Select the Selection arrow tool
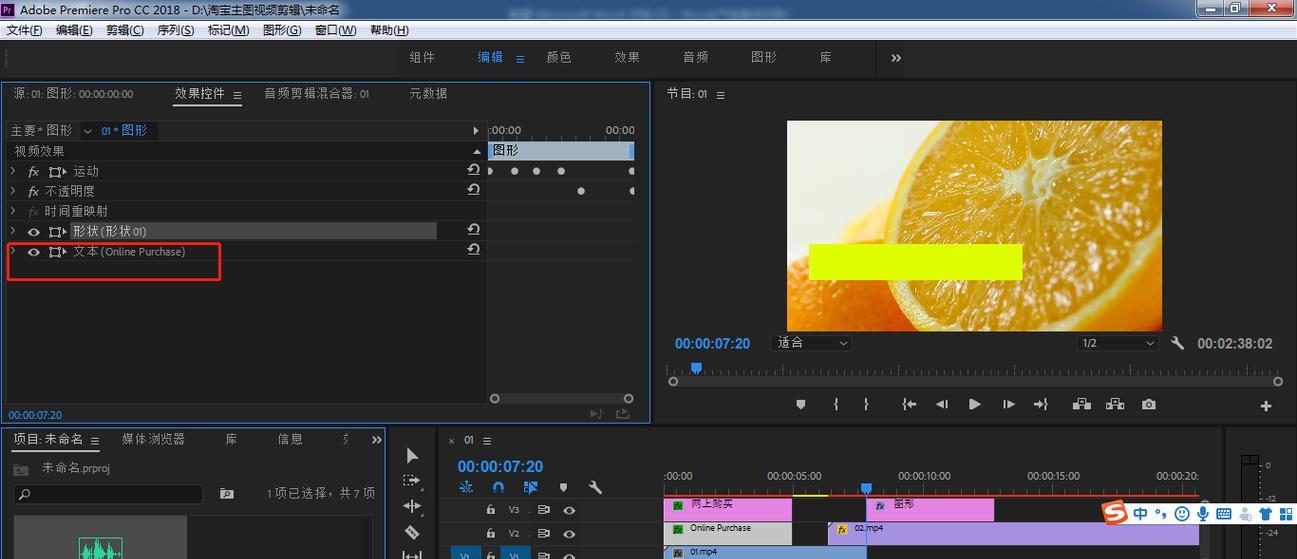This screenshot has height=559, width=1297. [x=412, y=456]
